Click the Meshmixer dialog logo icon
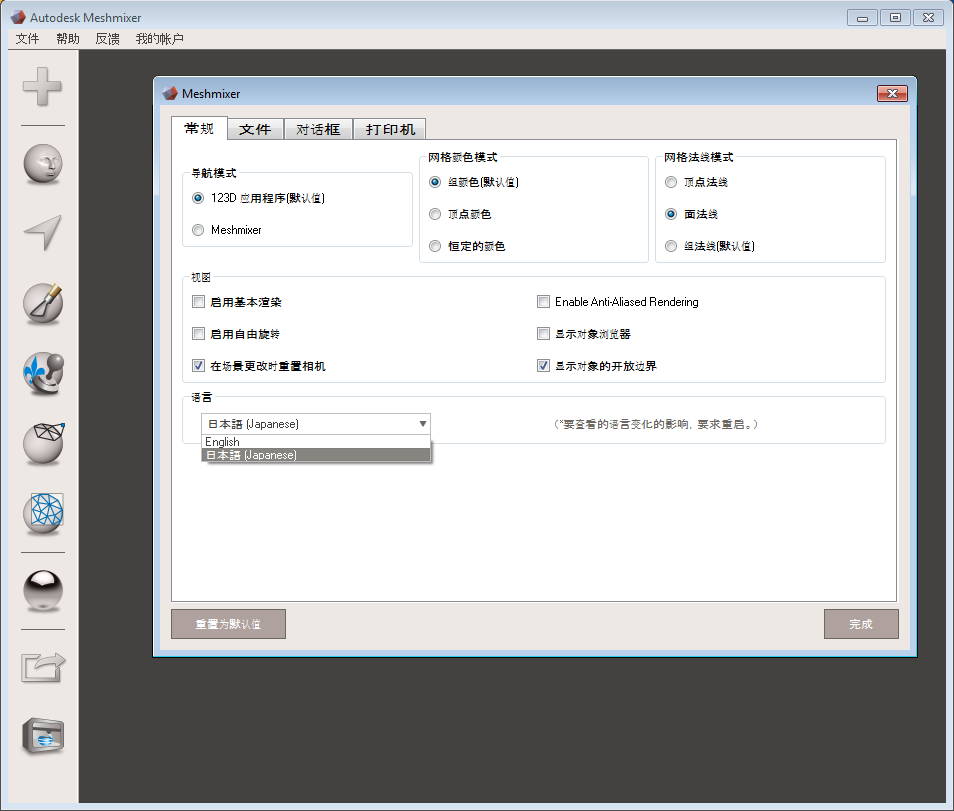Viewport: 954px width, 811px height. 170,94
